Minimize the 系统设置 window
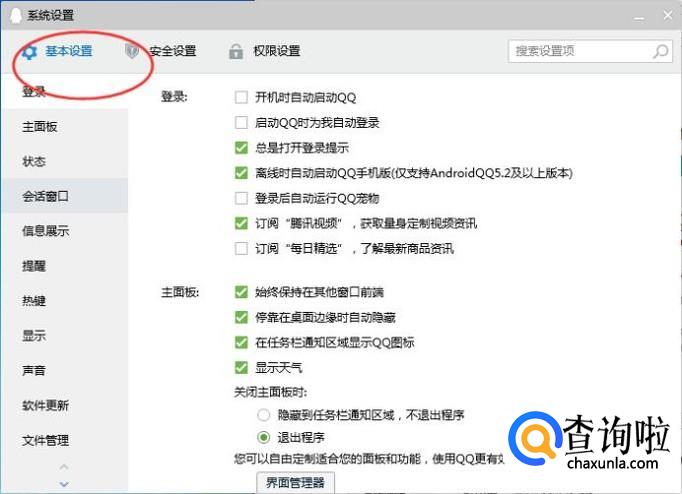This screenshot has width=682, height=494. 639,17
